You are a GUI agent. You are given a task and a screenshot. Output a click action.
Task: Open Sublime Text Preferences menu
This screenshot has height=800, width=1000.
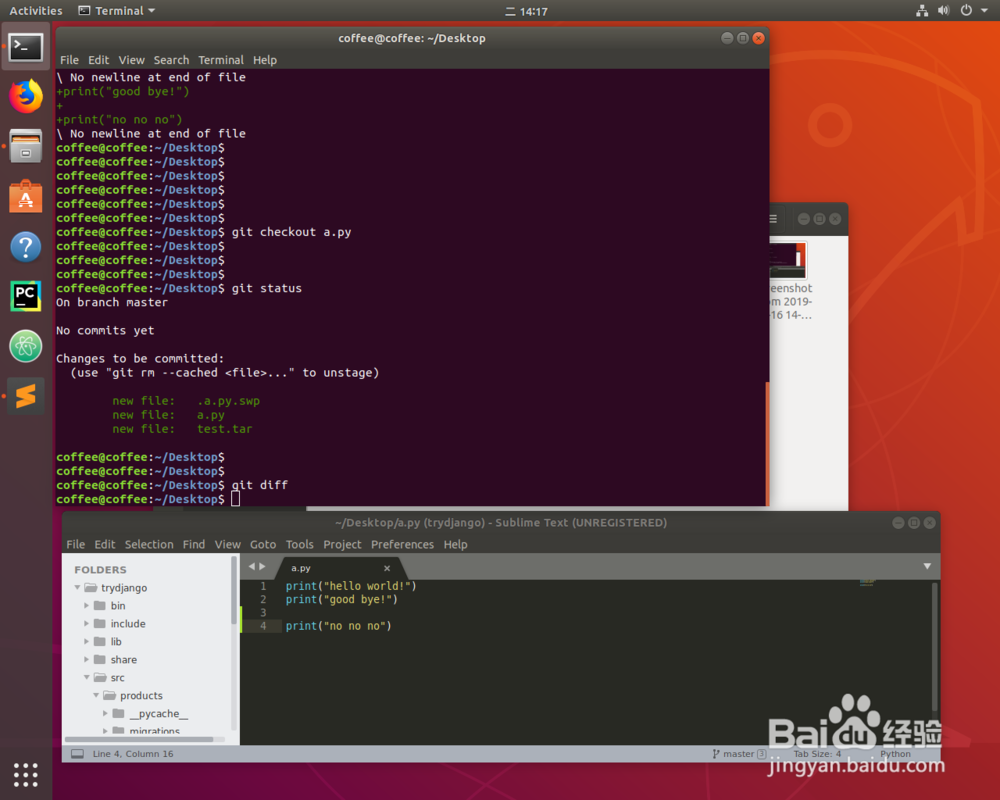click(402, 544)
